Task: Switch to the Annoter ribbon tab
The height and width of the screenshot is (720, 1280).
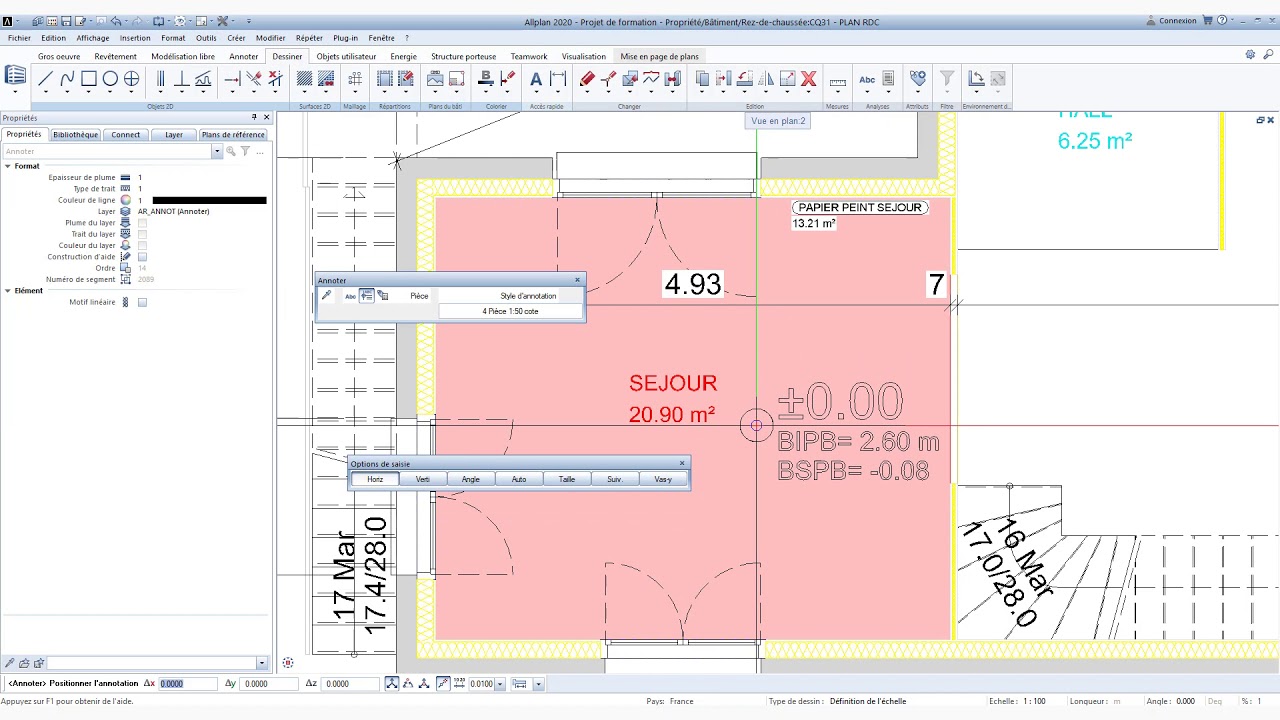Action: (244, 56)
